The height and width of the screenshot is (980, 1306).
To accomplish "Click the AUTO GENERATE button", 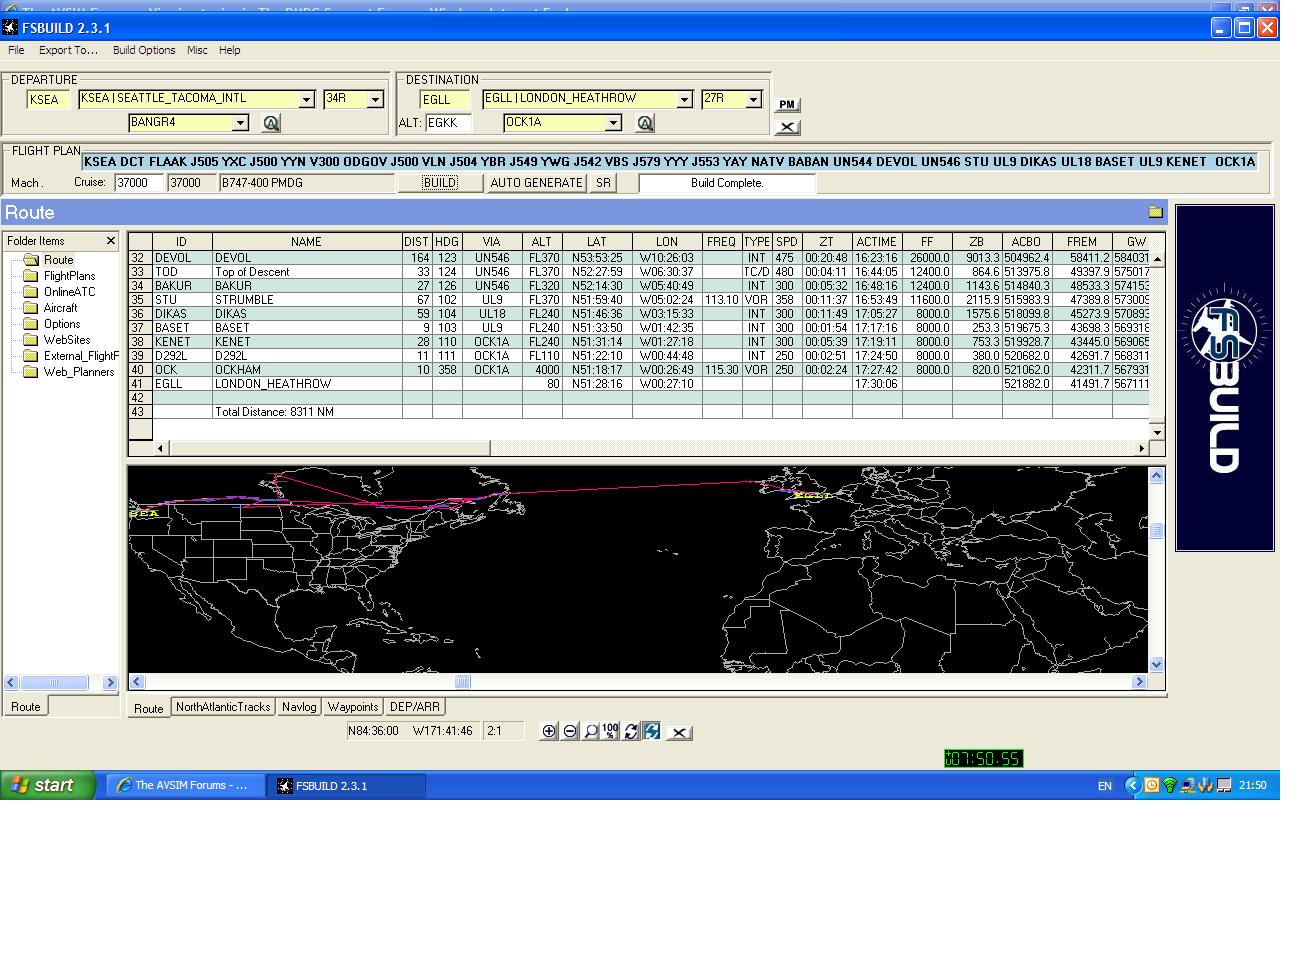I will point(536,183).
